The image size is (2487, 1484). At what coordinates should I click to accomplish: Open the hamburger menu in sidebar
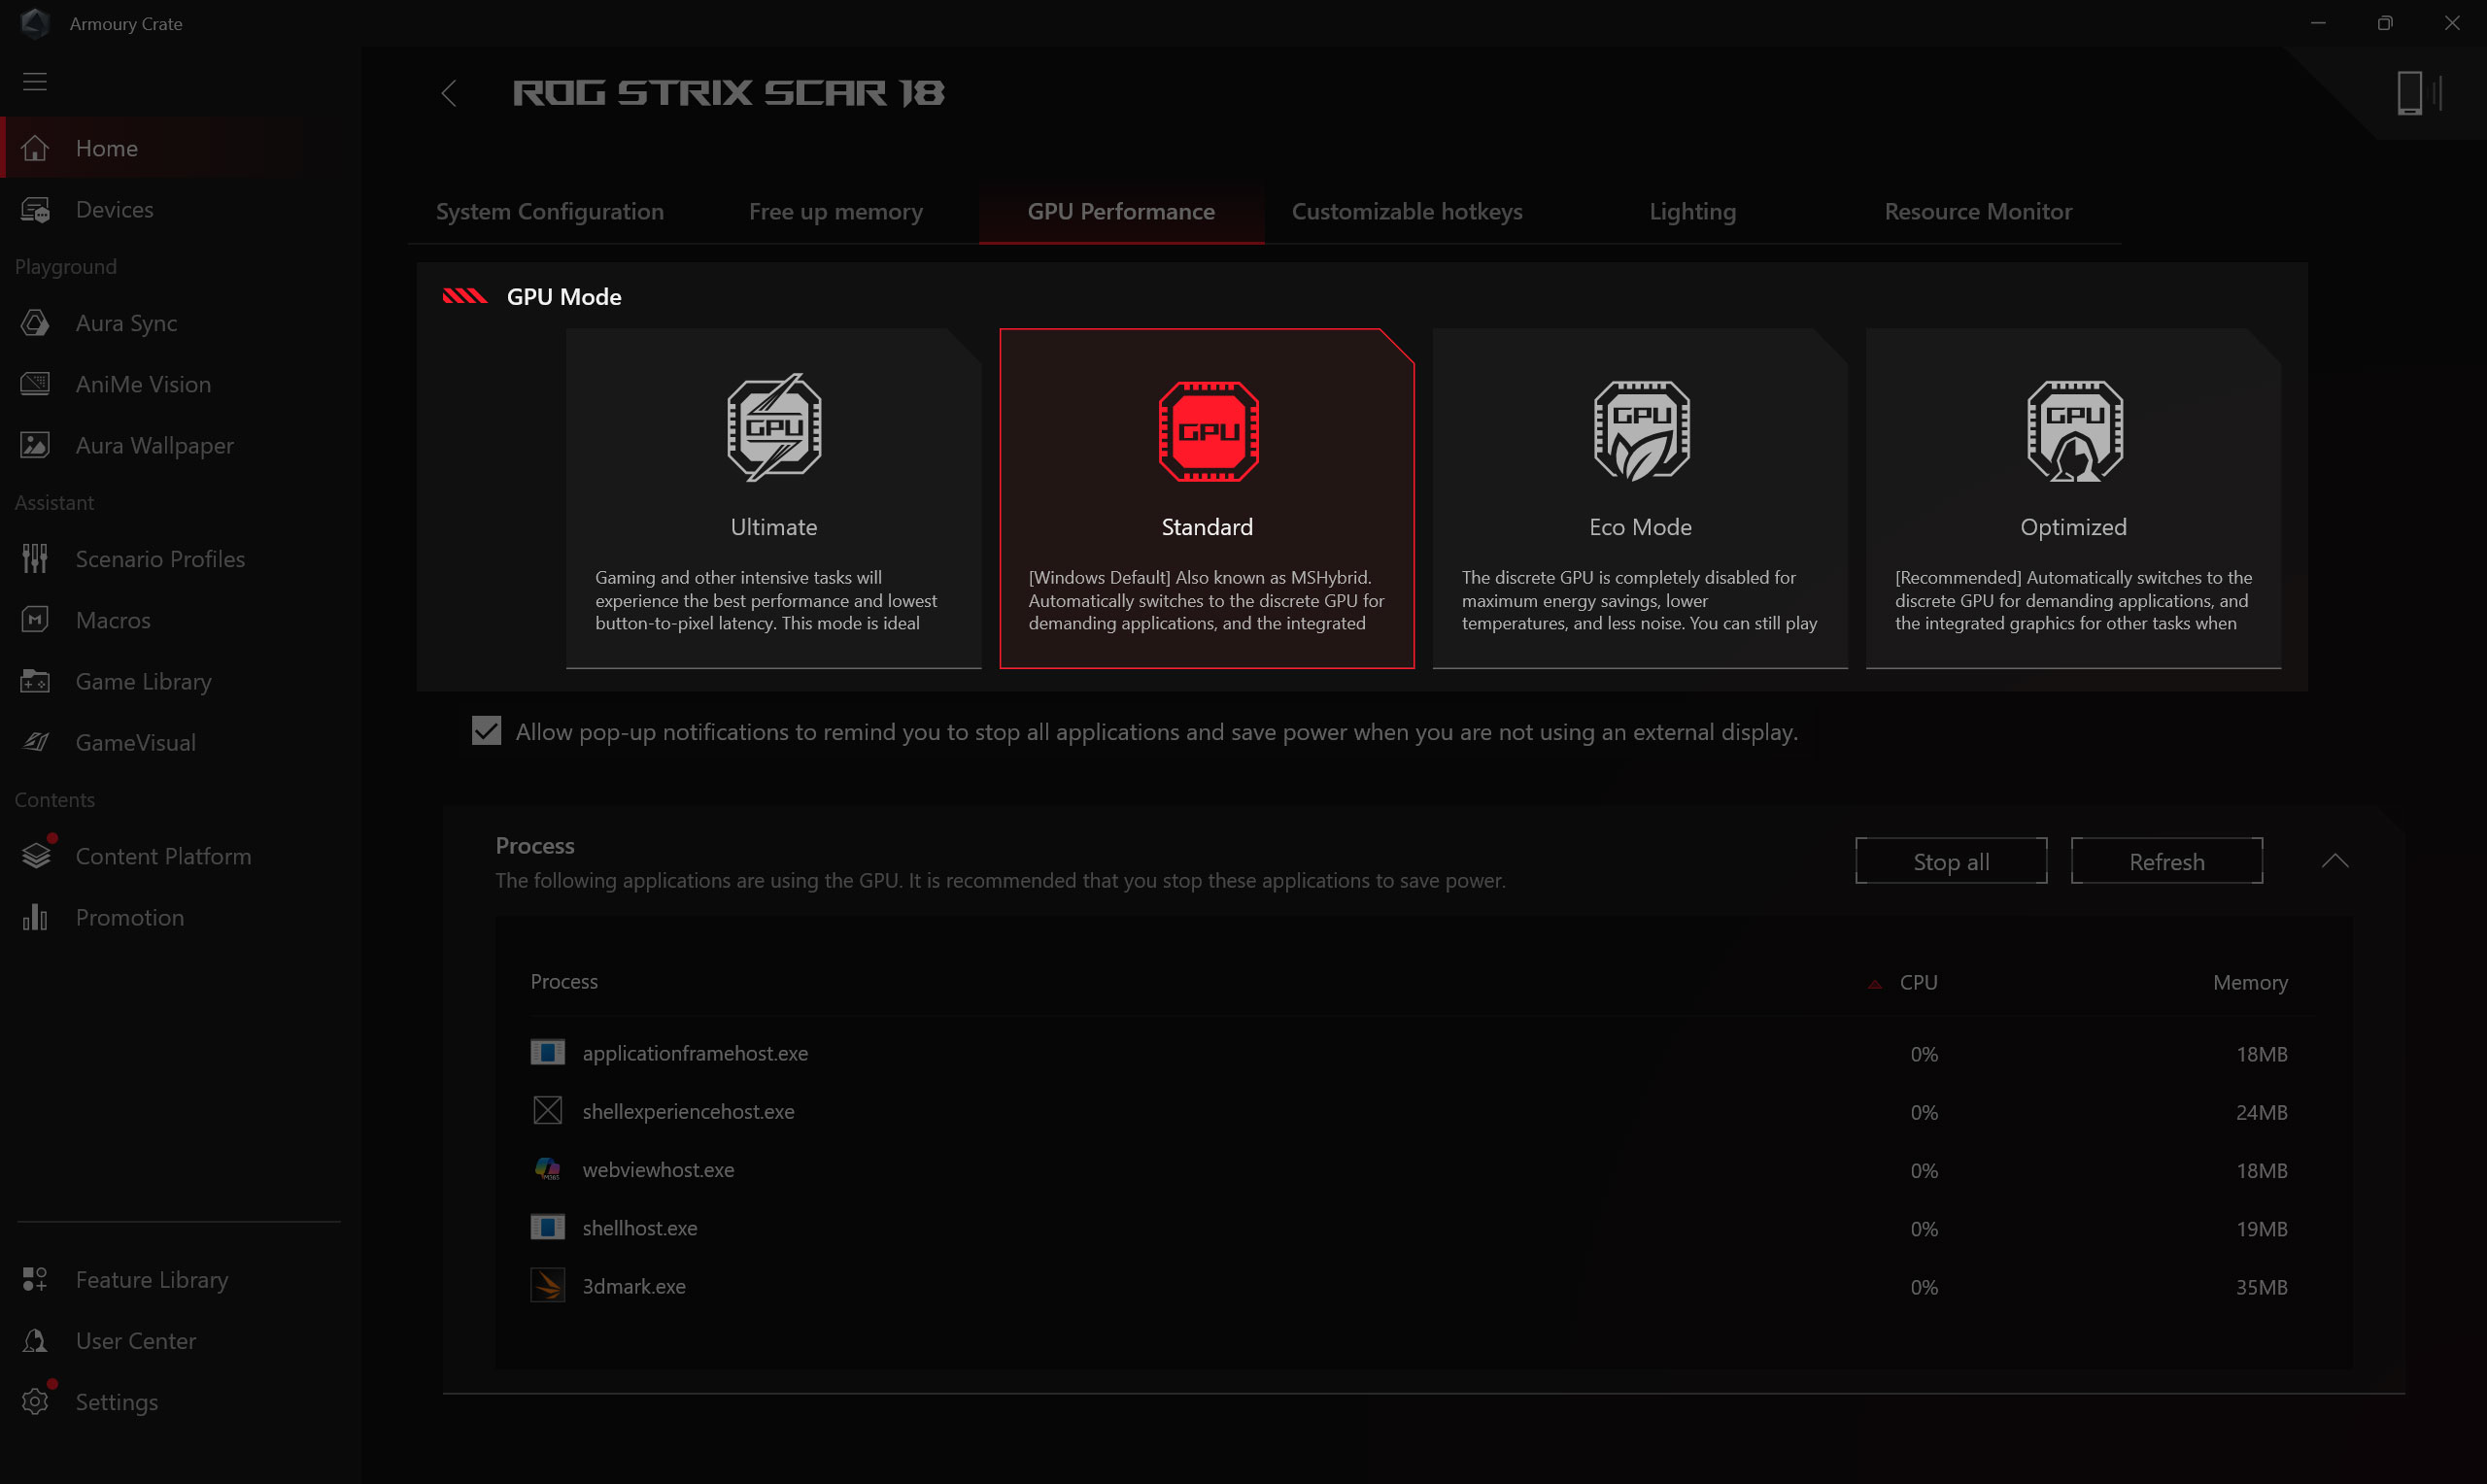[x=35, y=82]
